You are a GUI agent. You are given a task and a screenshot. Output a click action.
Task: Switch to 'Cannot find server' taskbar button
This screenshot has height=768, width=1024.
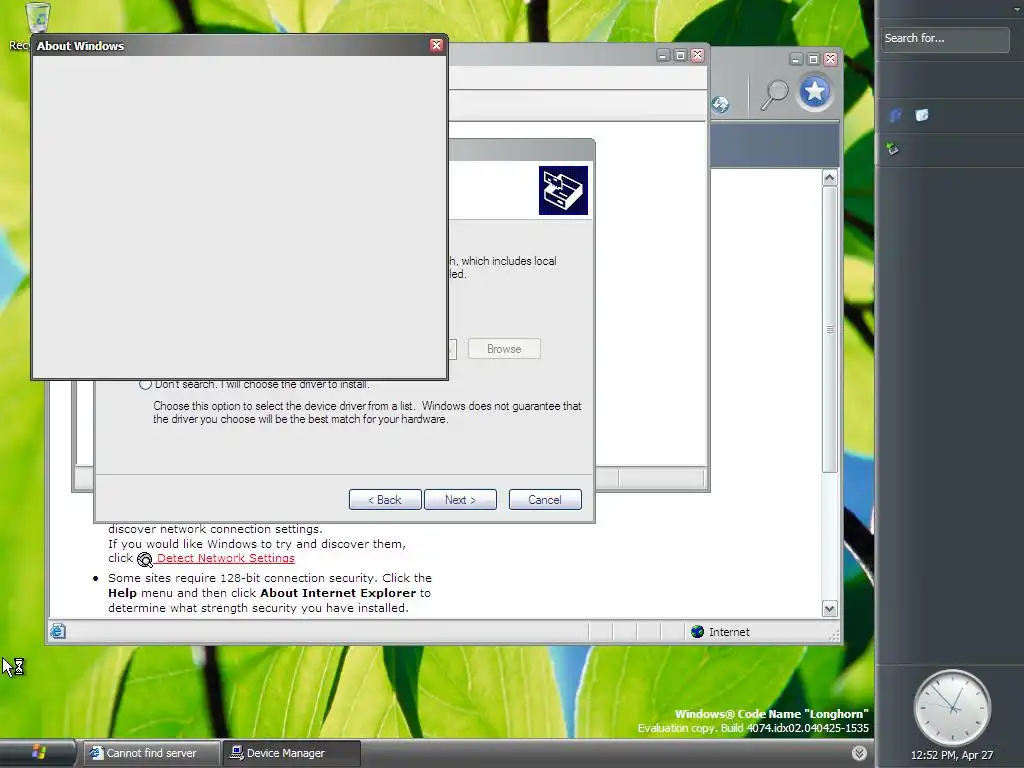tap(152, 753)
